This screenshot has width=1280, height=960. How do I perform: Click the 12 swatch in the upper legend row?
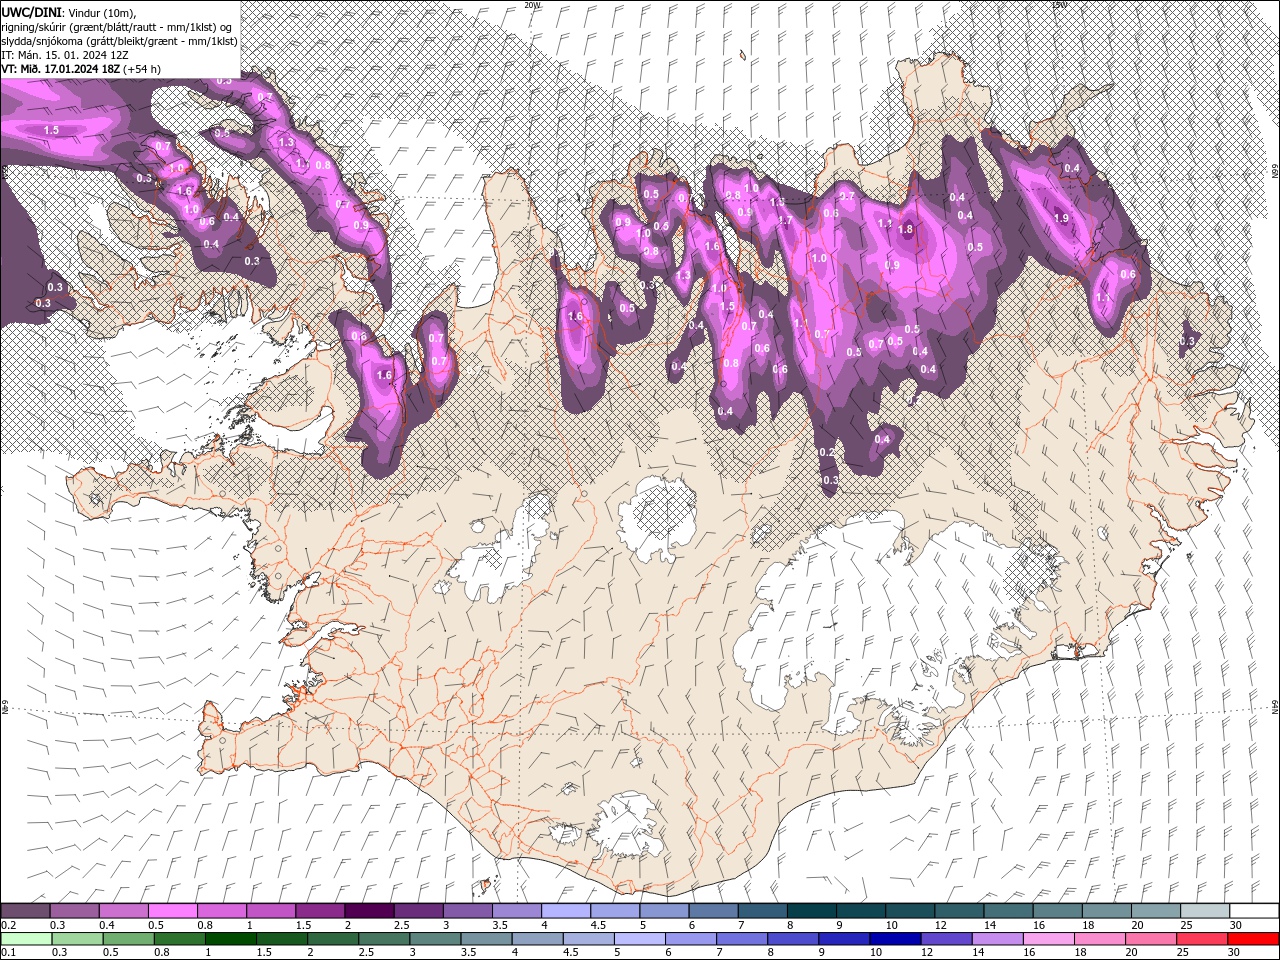[x=959, y=911]
